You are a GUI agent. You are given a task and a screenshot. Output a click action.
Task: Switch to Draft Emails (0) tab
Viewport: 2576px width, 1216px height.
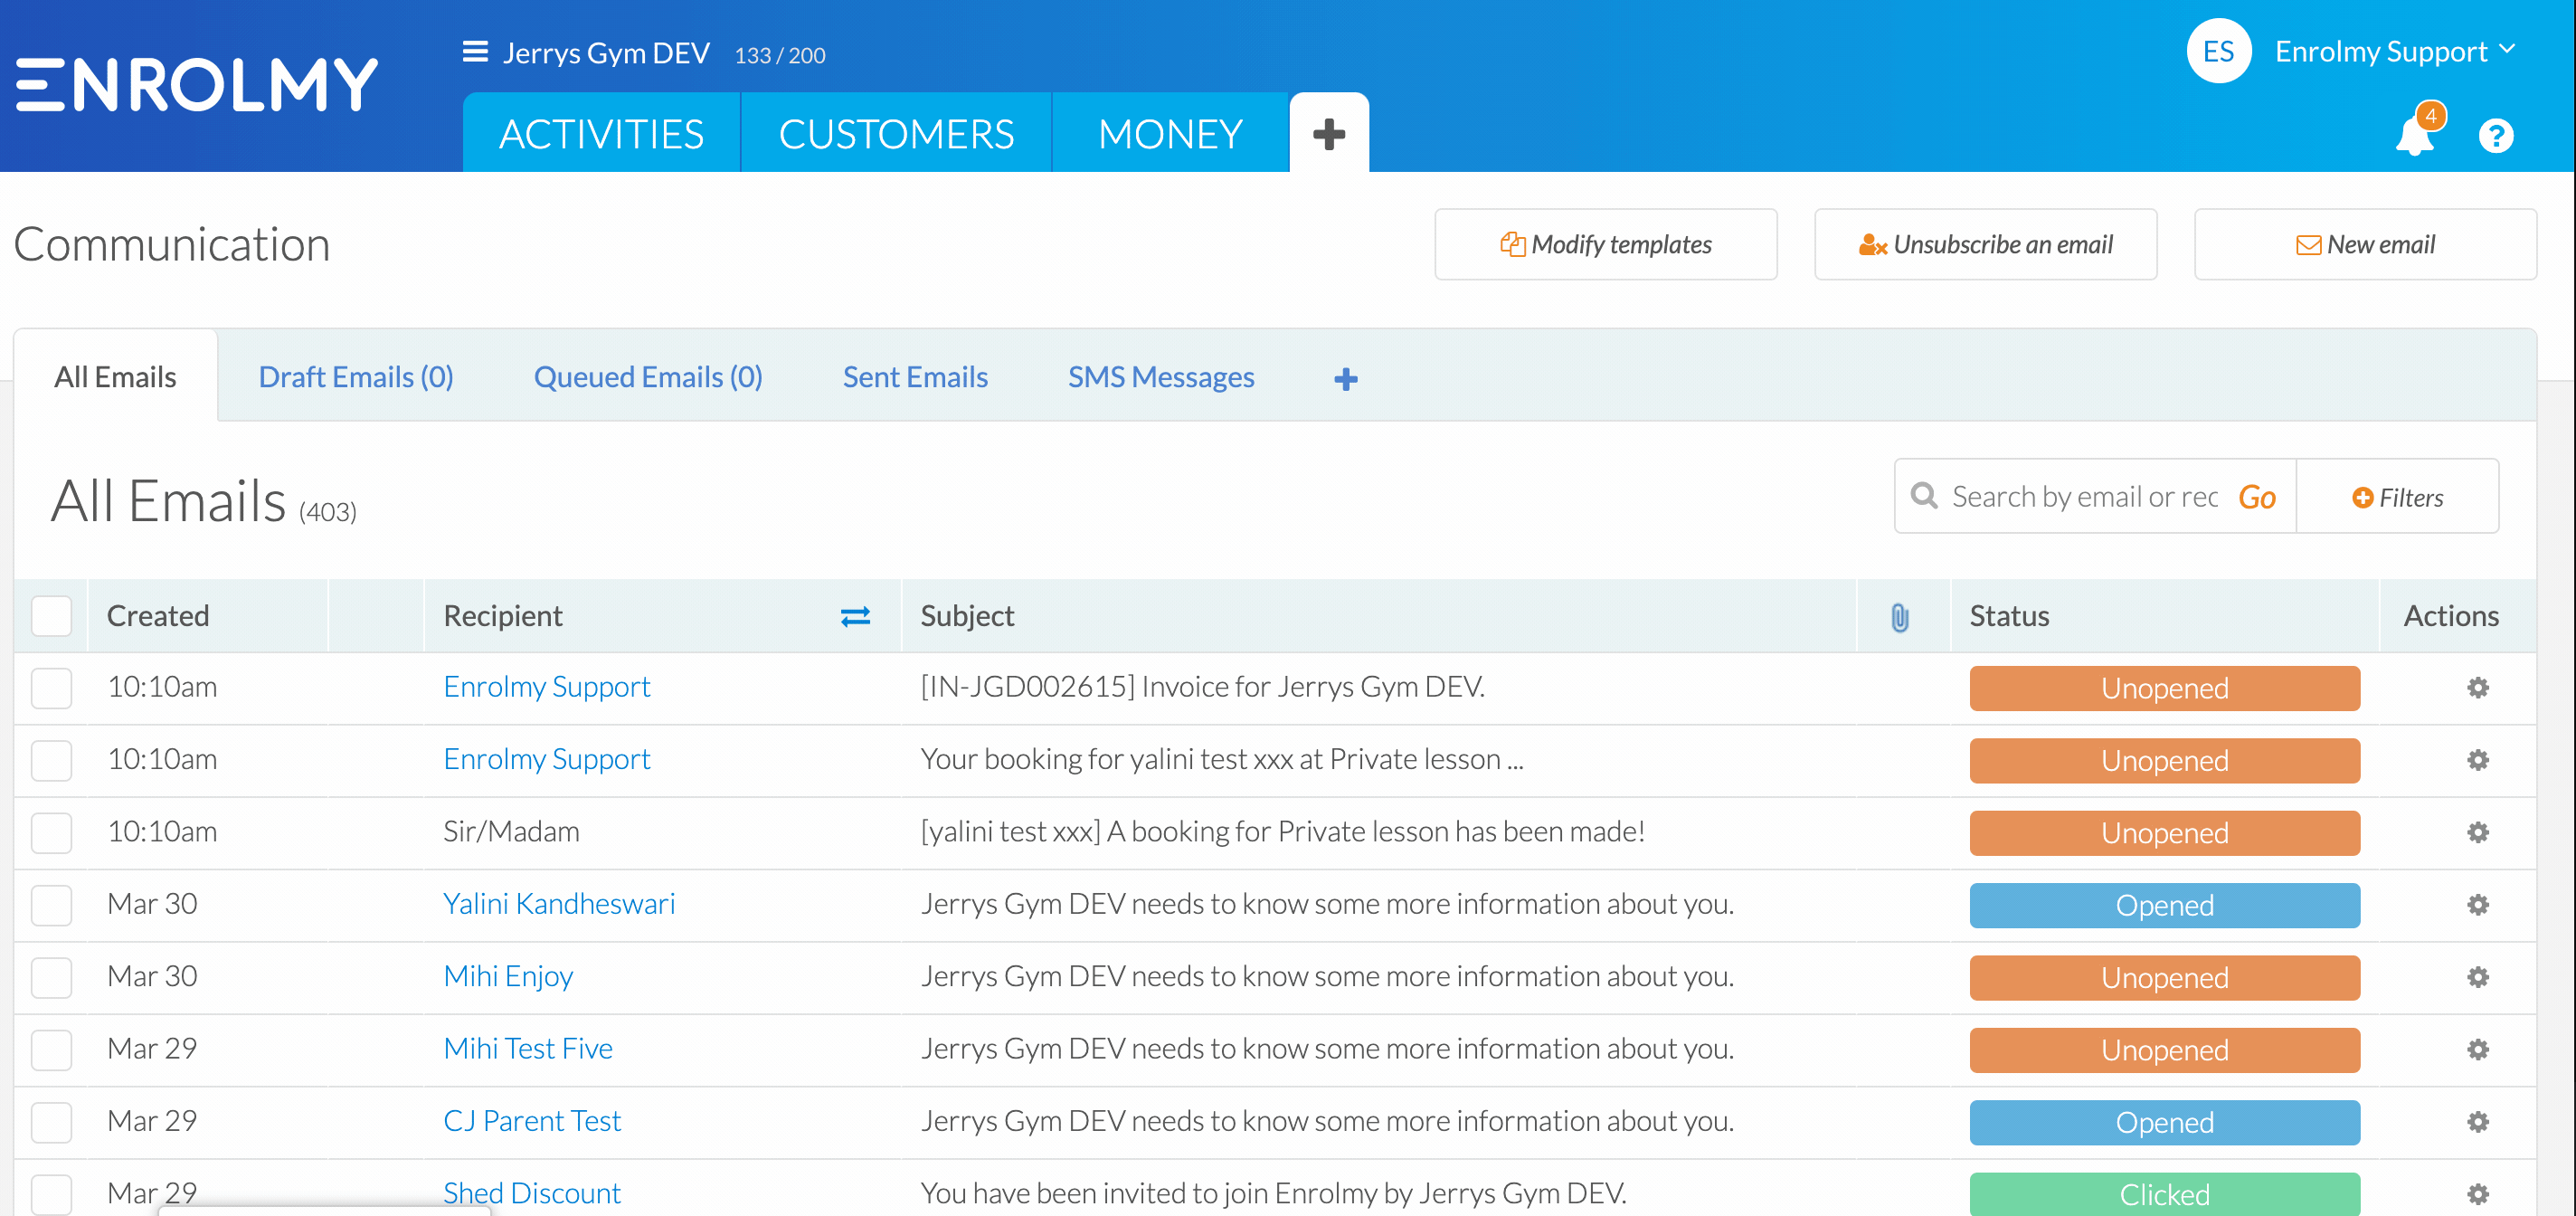coord(356,377)
